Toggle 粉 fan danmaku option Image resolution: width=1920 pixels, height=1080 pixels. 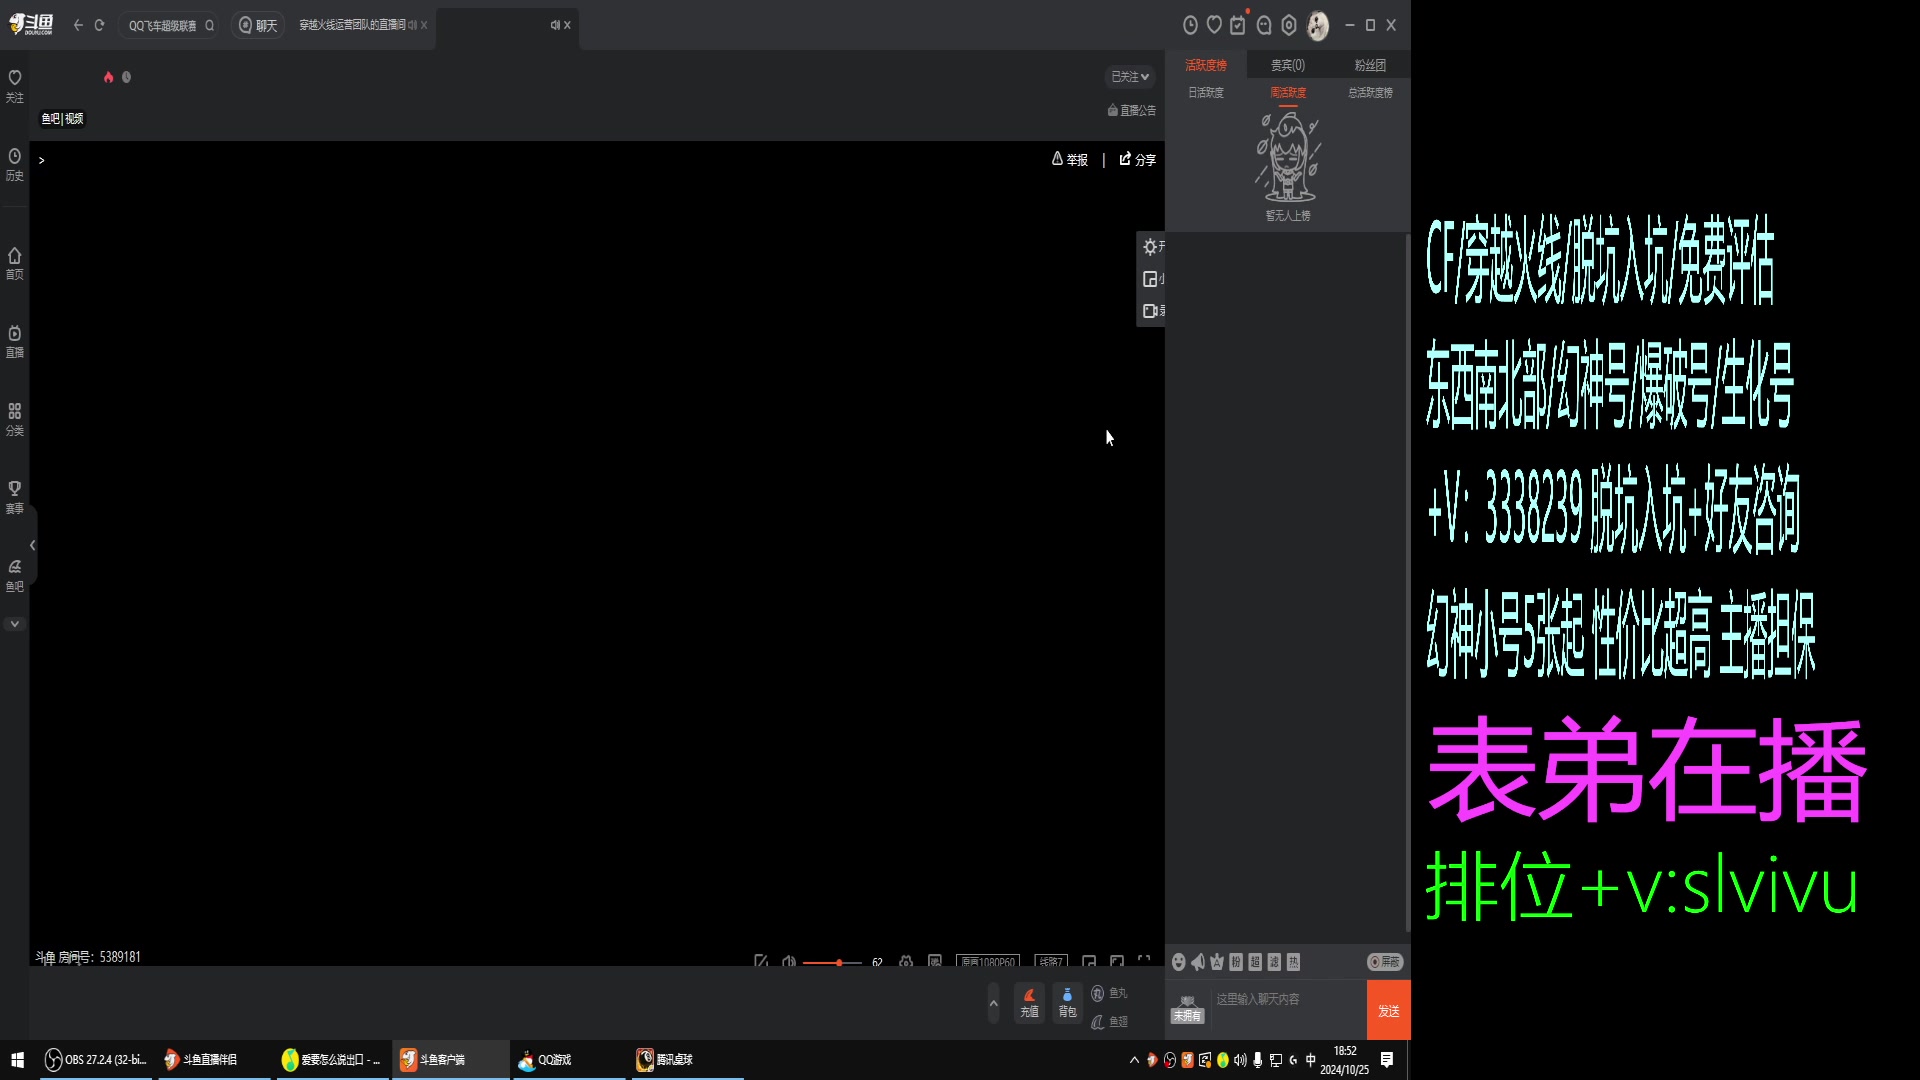click(1236, 961)
